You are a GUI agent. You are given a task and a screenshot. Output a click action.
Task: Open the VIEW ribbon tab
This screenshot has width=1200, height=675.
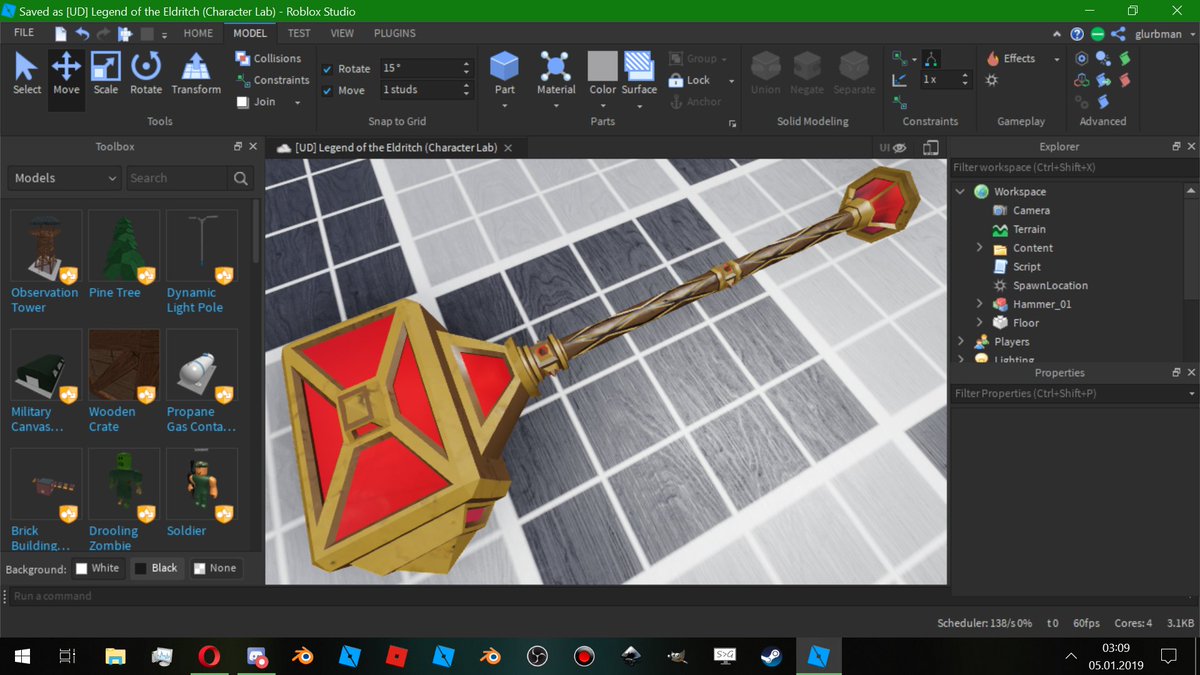[x=342, y=33]
